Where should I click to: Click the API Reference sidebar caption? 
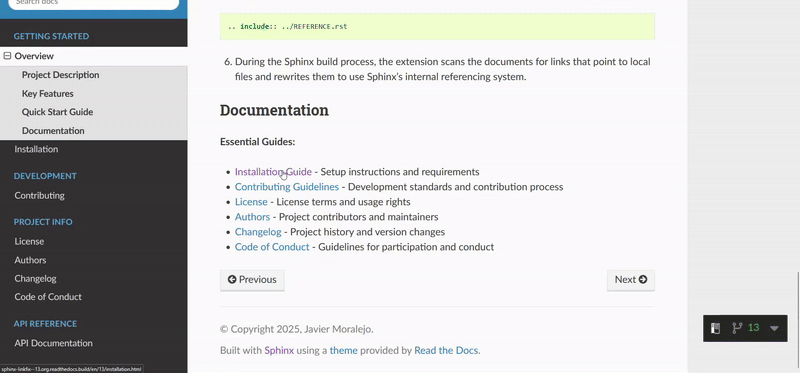click(x=45, y=324)
